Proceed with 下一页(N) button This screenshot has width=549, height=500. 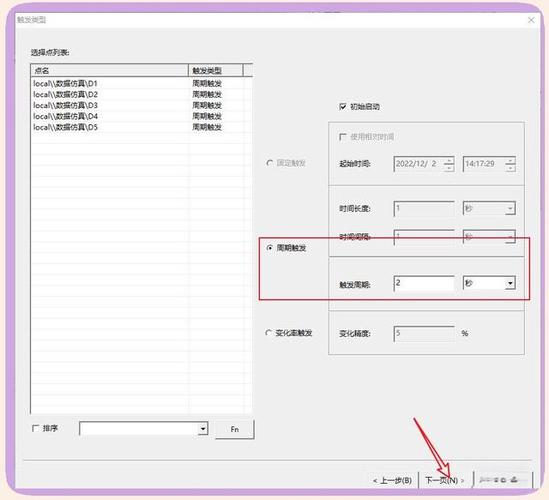pos(445,480)
